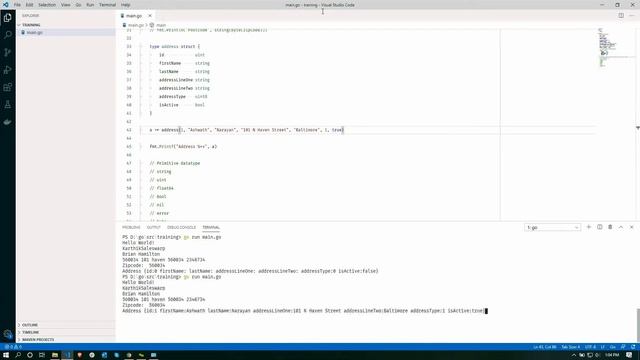Viewport: 640px width, 360px height.
Task: Open the Extensions view
Action: pos(7,87)
